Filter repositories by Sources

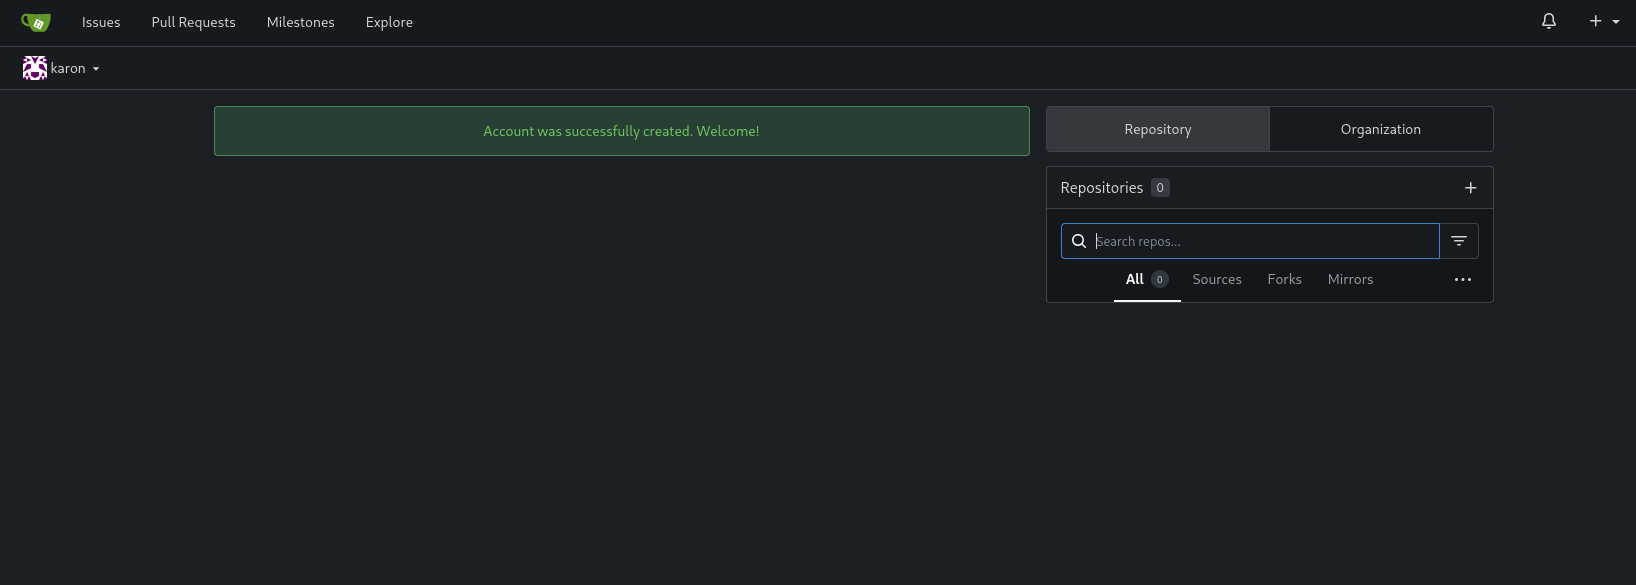(1217, 280)
